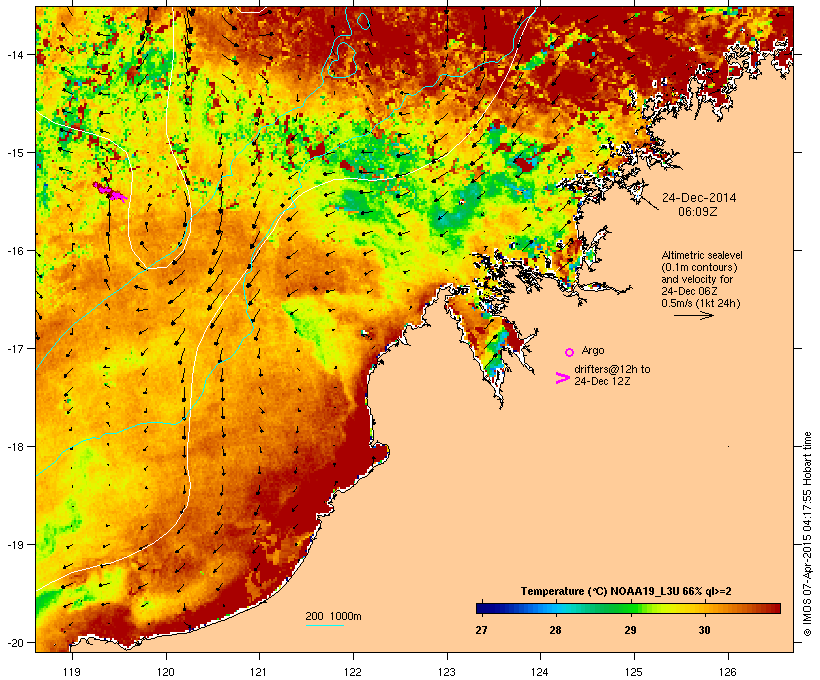The width and height of the screenshot is (820, 680).
Task: Click the magenta Argo circle symbol
Action: point(570,353)
